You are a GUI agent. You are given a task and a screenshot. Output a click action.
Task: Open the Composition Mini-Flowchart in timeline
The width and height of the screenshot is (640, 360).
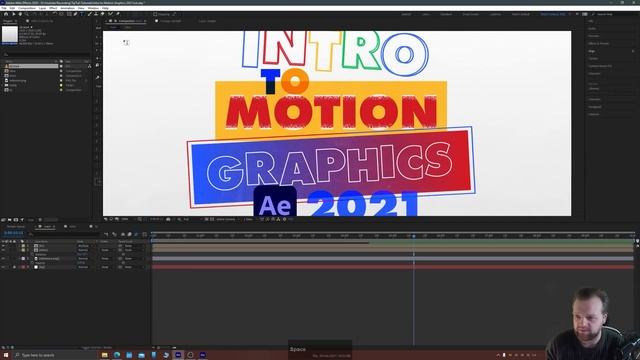pos(107,234)
